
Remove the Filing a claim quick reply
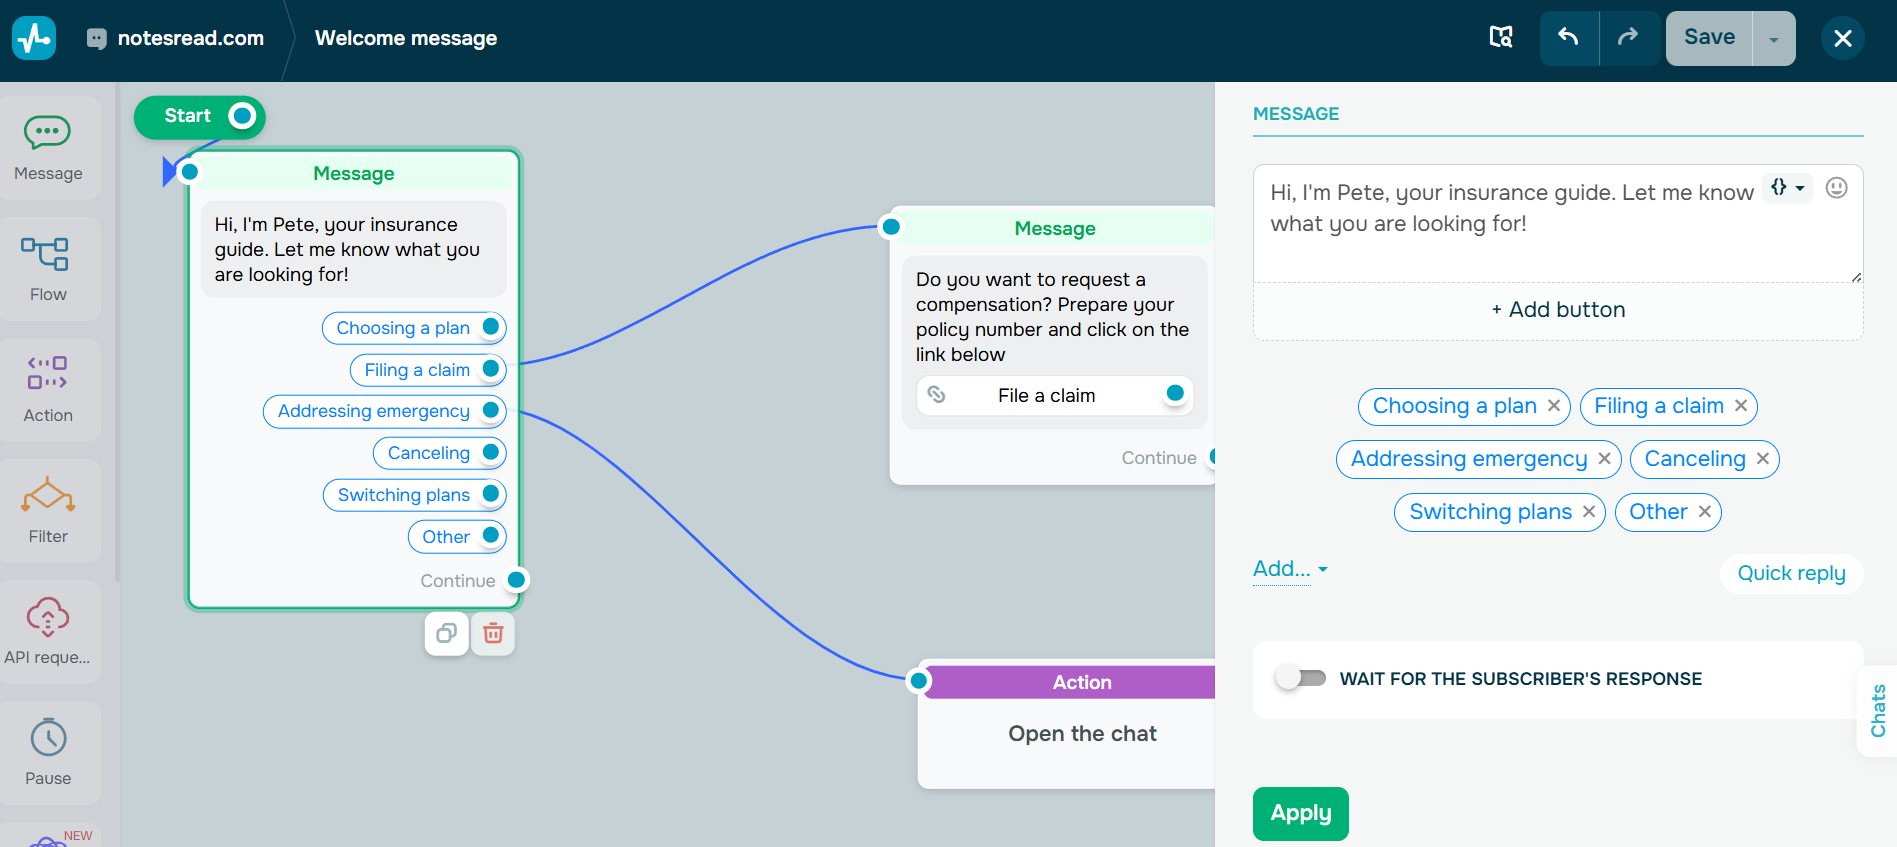[x=1741, y=405]
